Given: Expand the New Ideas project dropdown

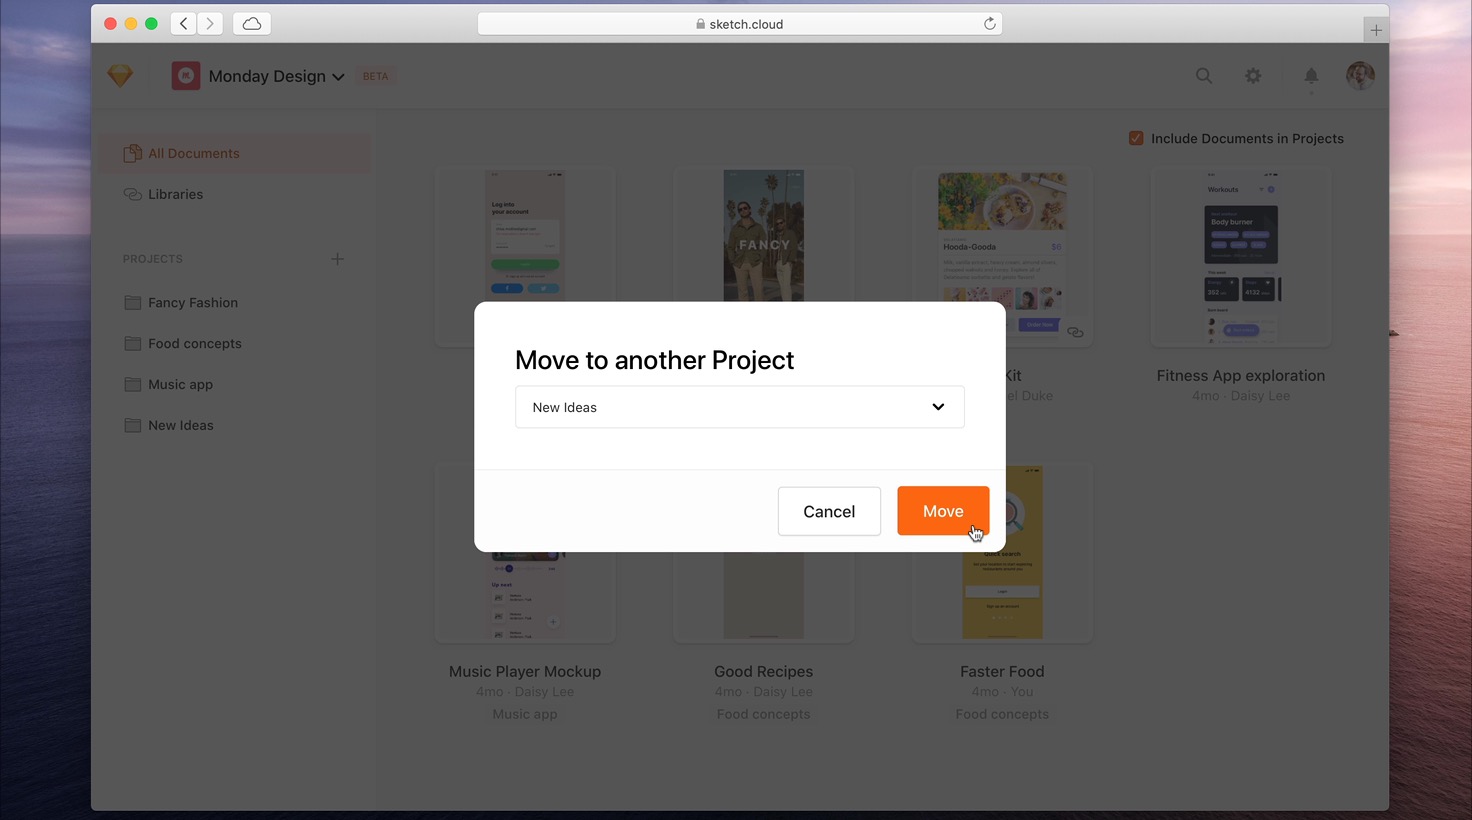Looking at the screenshot, I should coord(739,407).
